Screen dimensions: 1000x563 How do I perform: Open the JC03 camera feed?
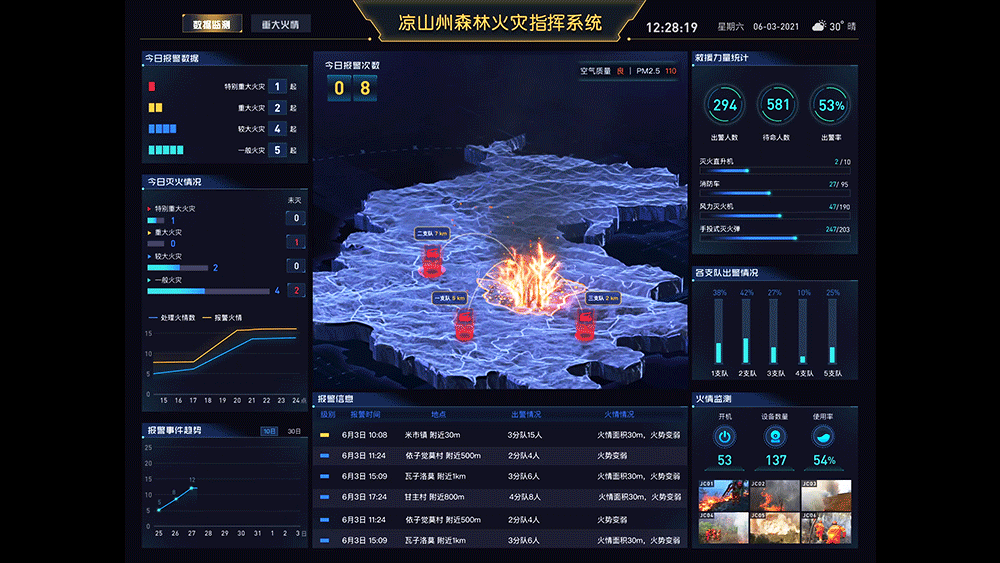[x=826, y=496]
